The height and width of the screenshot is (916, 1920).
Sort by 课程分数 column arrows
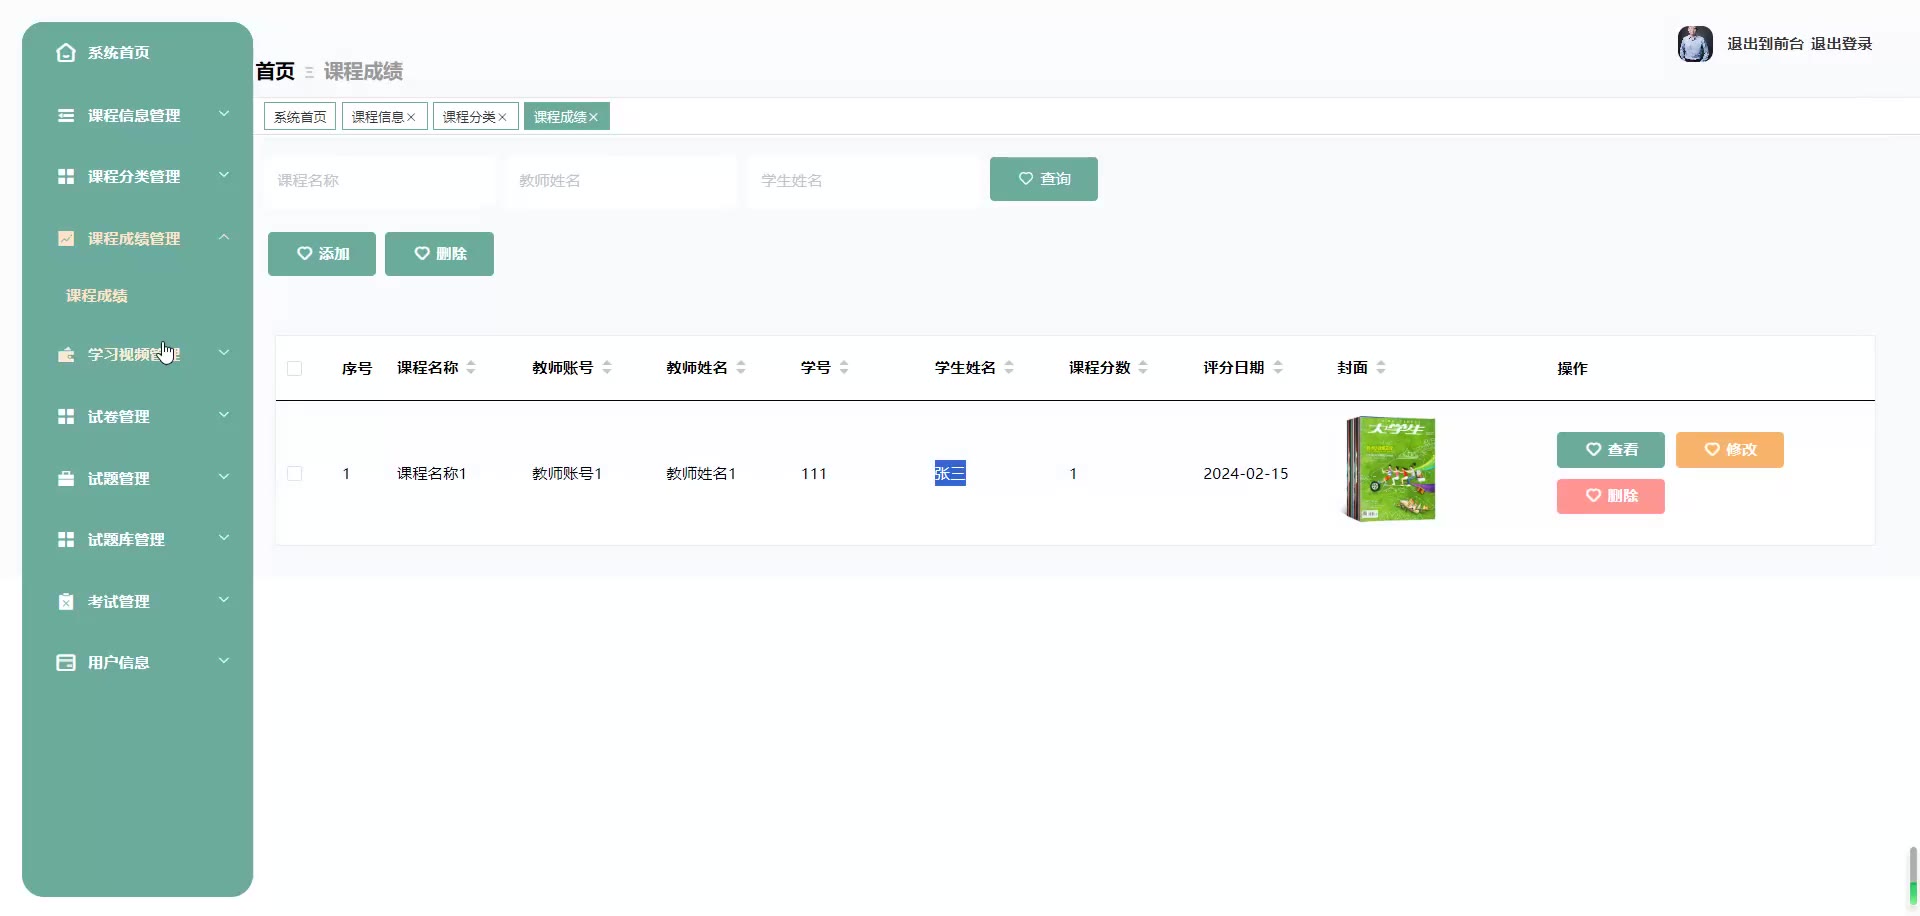(1143, 367)
